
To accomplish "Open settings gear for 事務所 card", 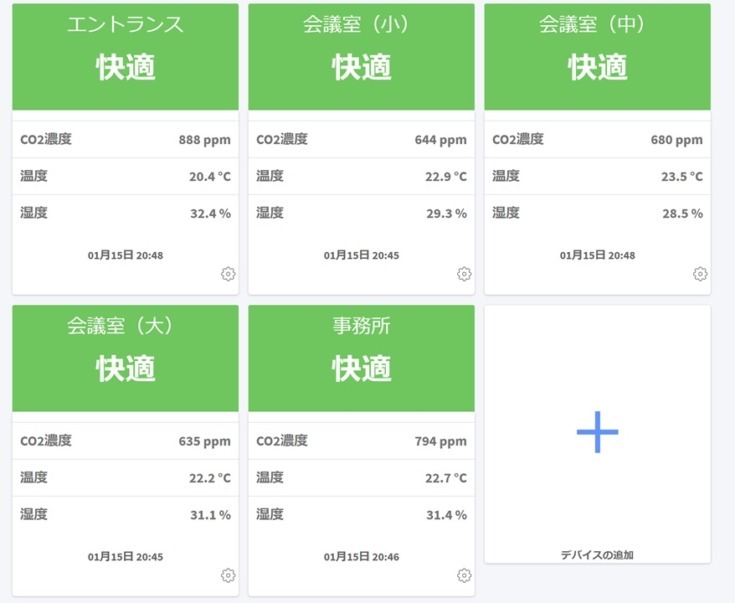I will pos(464,575).
